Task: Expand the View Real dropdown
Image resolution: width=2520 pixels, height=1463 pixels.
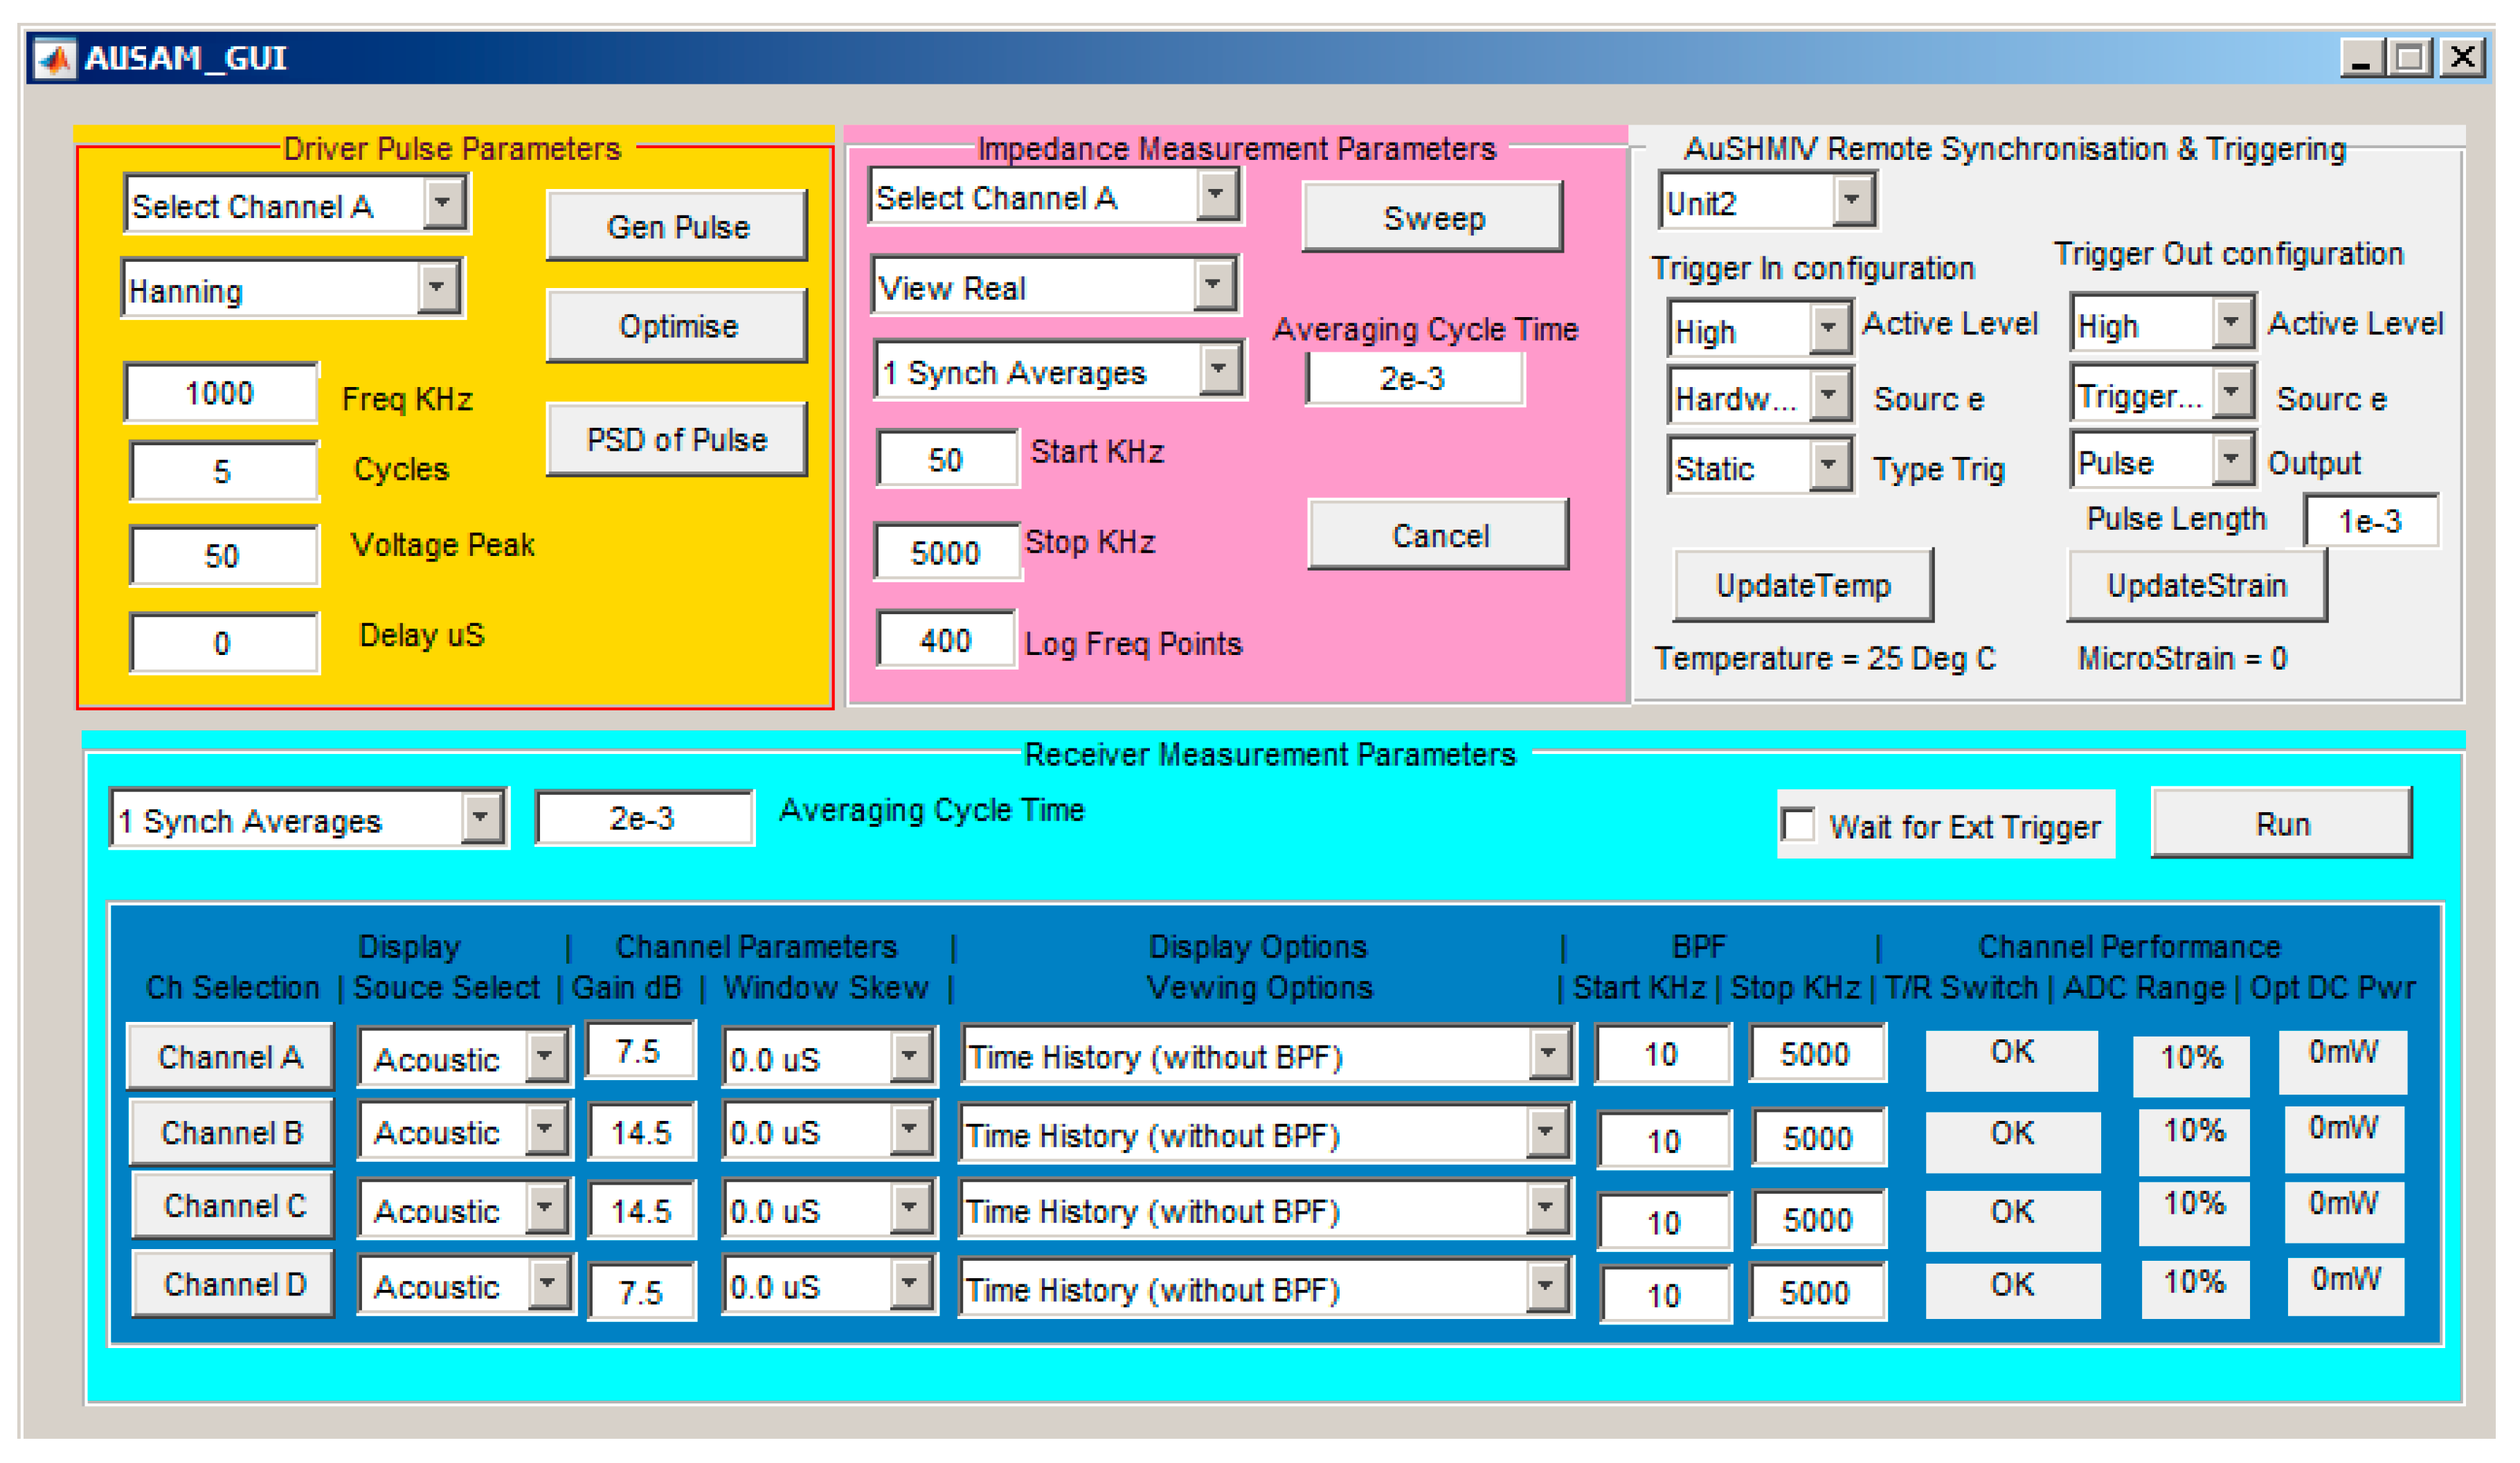Action: click(1213, 286)
